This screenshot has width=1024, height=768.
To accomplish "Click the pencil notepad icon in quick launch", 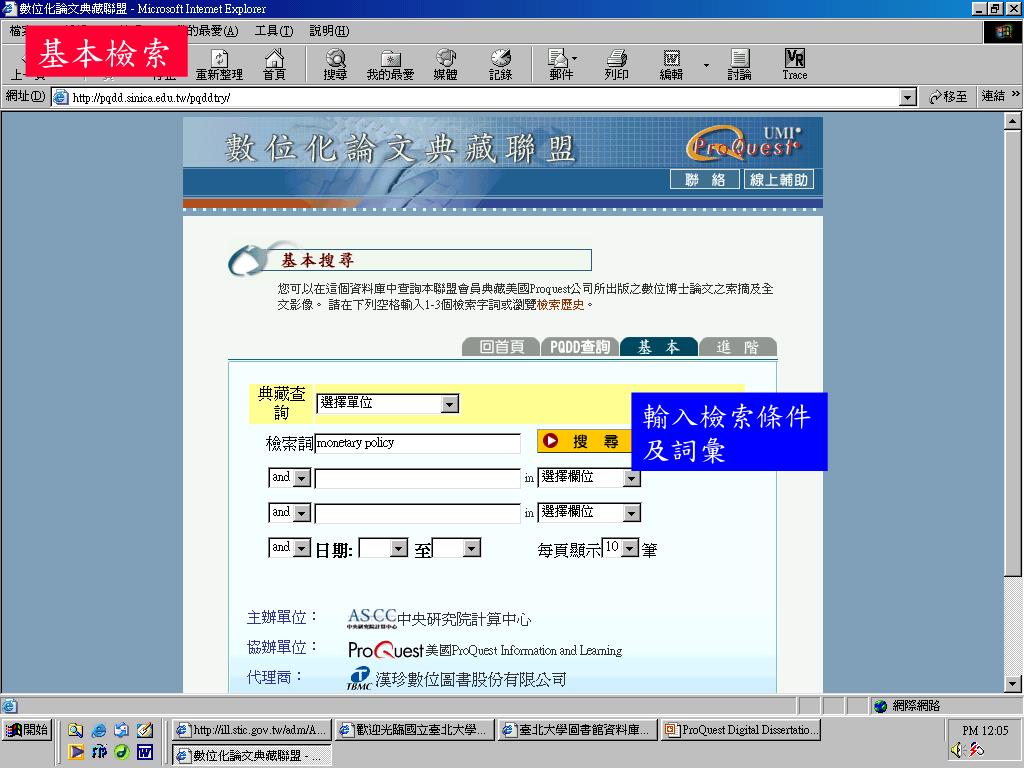I will 144,730.
